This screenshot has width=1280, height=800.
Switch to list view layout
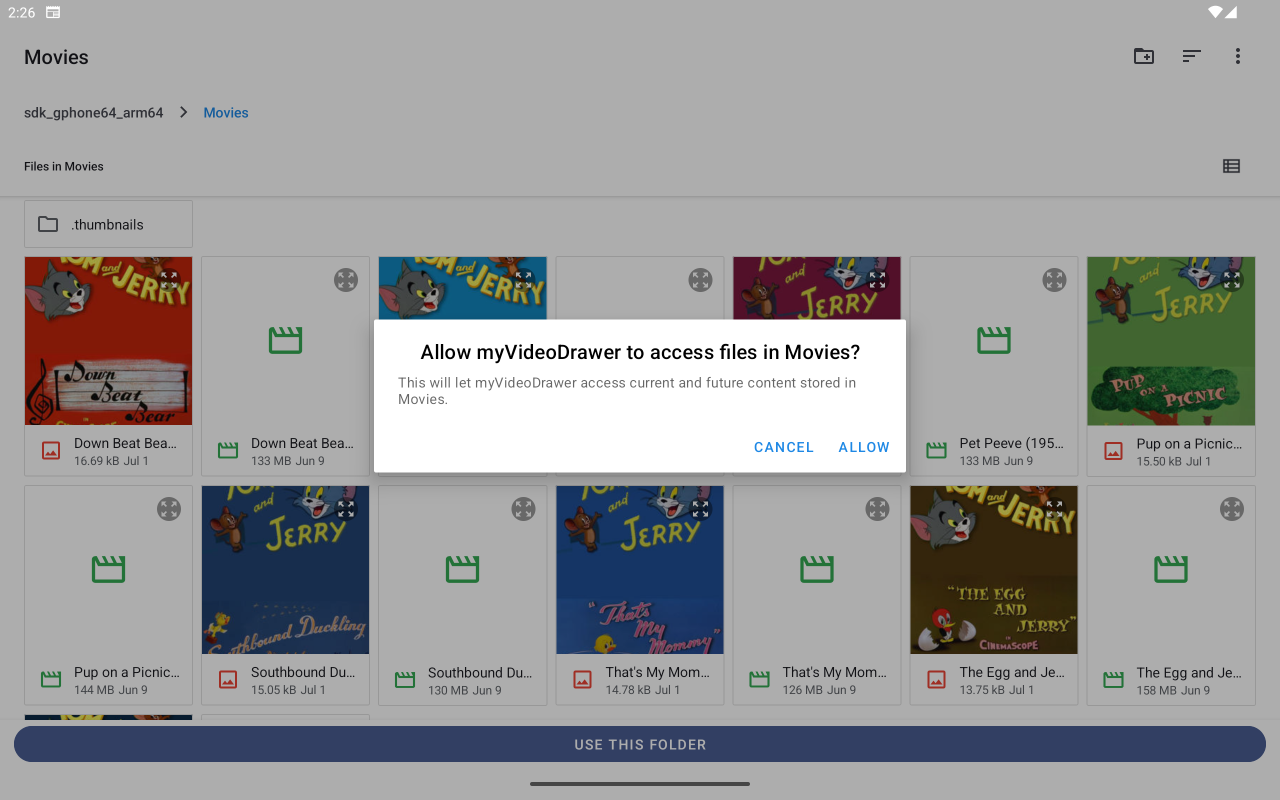(1231, 166)
